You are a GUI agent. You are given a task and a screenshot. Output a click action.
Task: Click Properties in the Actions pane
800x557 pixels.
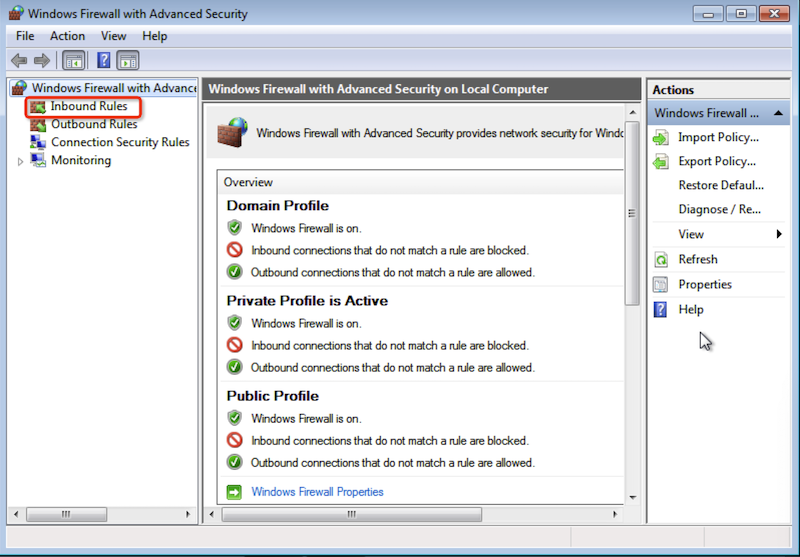pyautogui.click(x=705, y=284)
